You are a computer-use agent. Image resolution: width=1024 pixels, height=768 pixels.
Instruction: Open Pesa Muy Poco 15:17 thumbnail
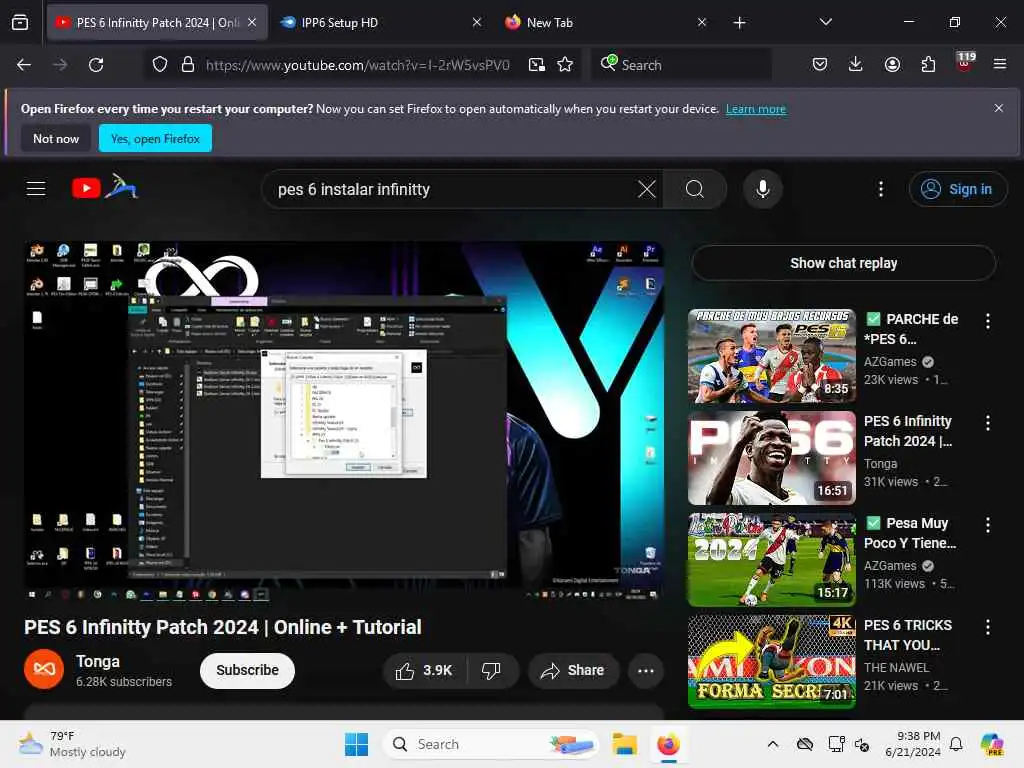tap(771, 560)
